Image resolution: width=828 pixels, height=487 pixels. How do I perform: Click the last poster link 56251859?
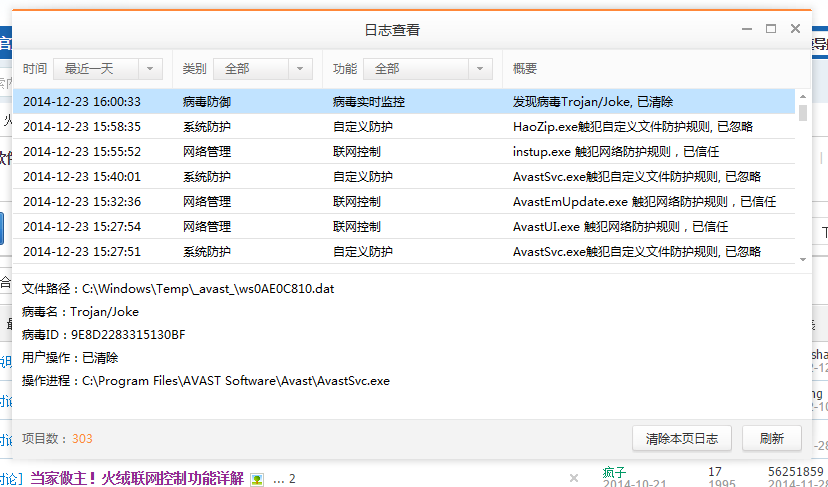tap(798, 472)
